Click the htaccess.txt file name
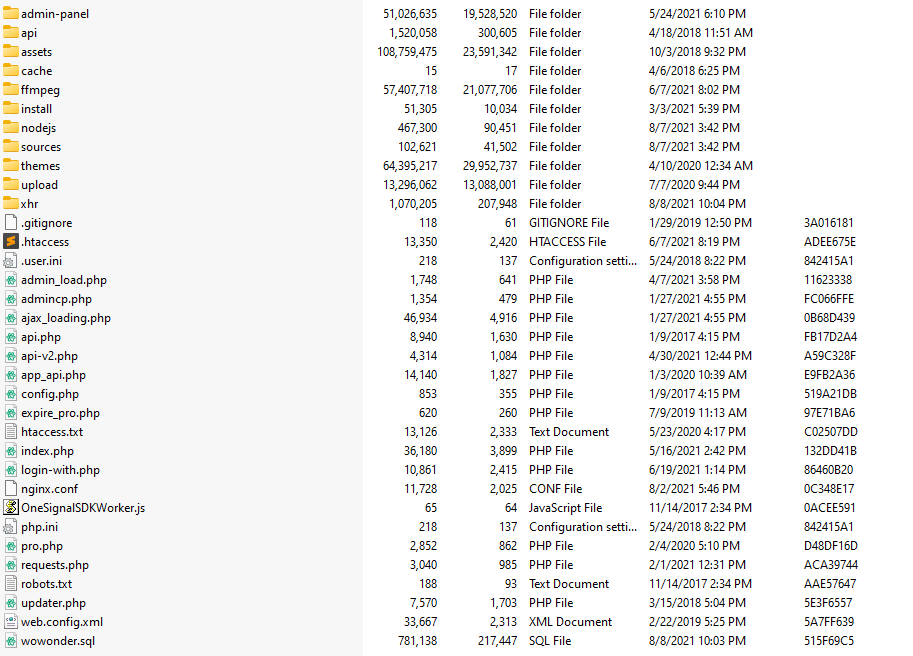Screen dimensions: 913x656 coord(52,432)
